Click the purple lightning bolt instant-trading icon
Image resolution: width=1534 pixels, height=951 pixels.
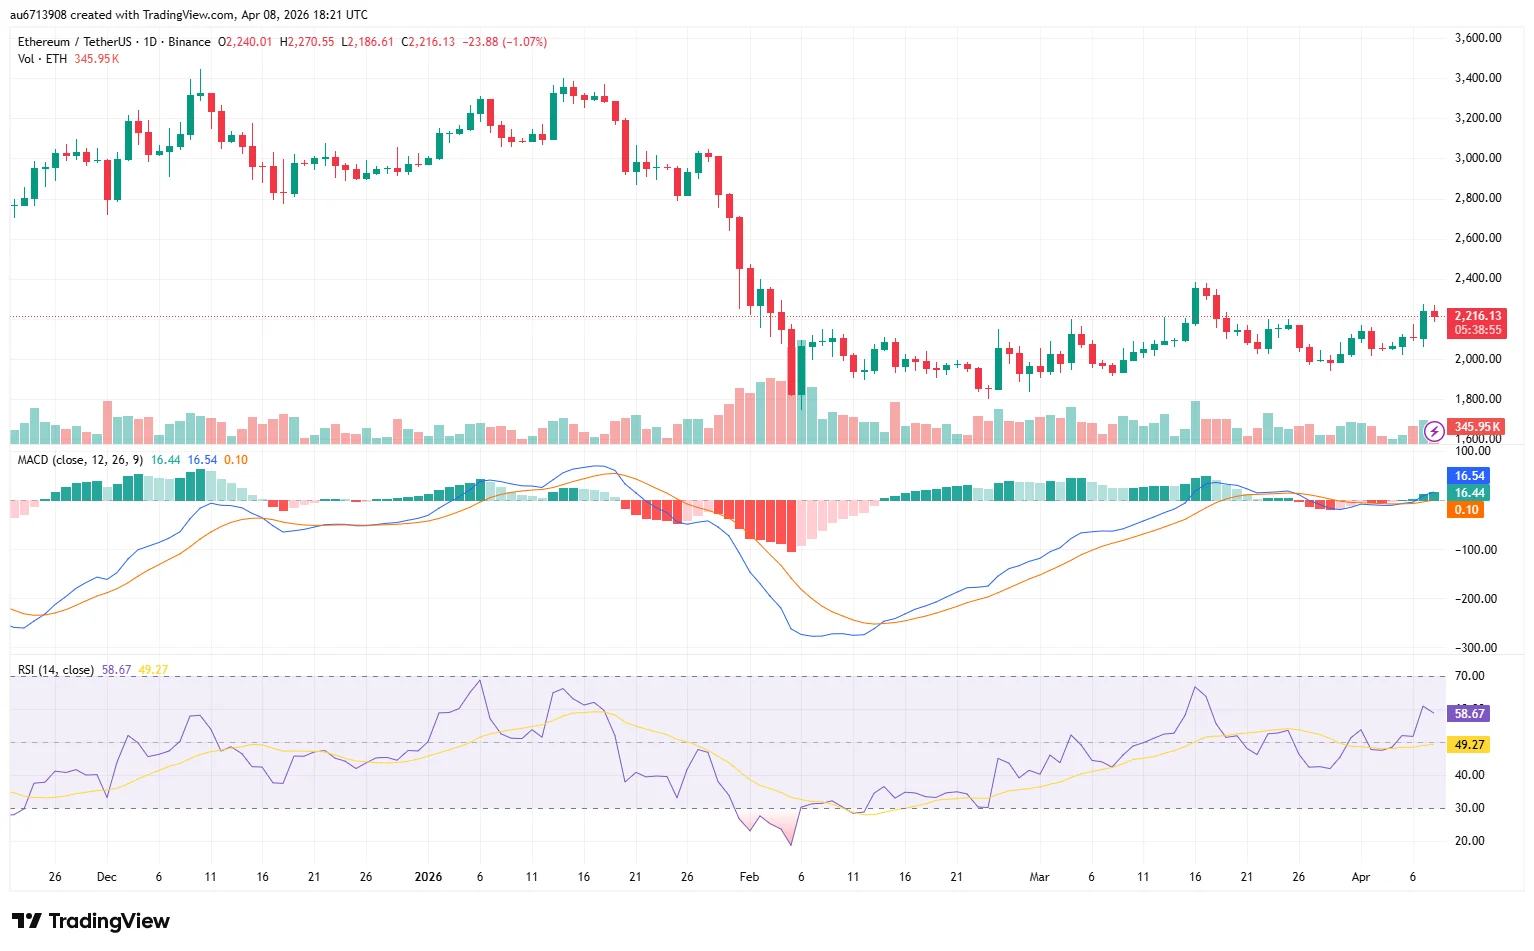click(x=1433, y=430)
